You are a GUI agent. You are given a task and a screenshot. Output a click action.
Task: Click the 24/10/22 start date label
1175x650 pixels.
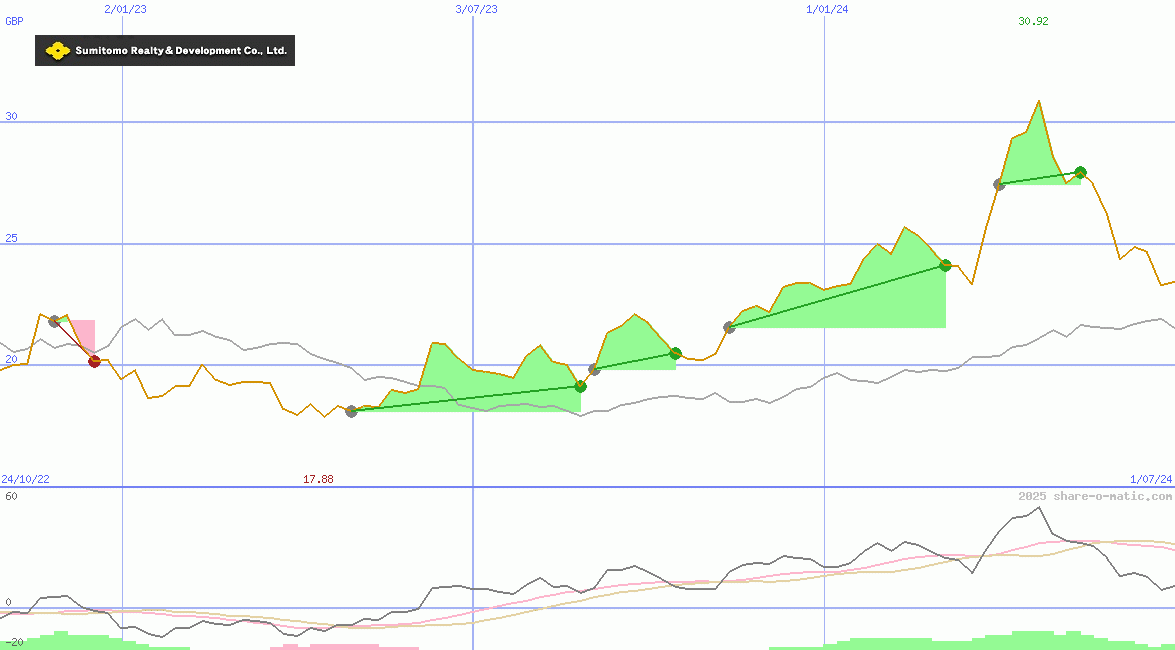tap(25, 479)
